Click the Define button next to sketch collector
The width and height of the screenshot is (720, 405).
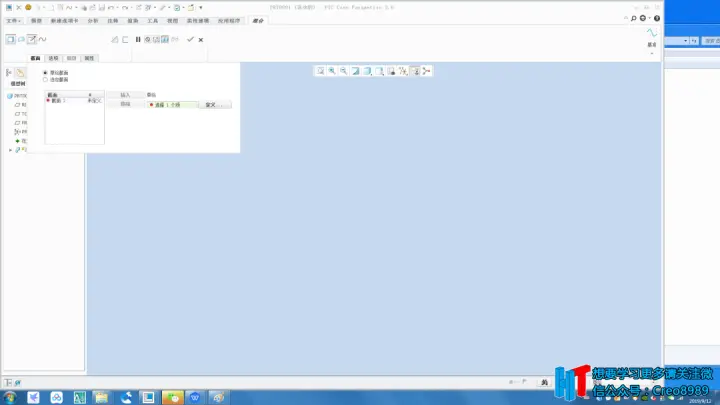(x=214, y=105)
